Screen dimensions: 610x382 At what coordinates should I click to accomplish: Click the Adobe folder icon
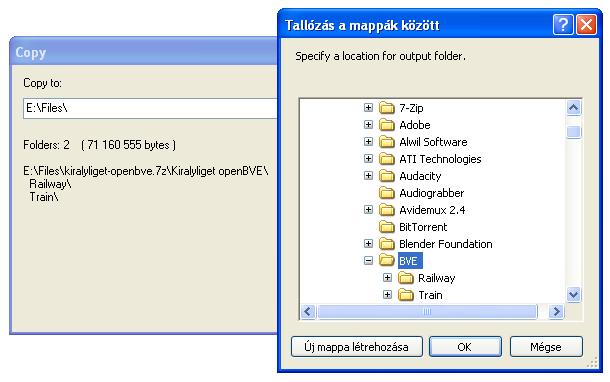387,125
